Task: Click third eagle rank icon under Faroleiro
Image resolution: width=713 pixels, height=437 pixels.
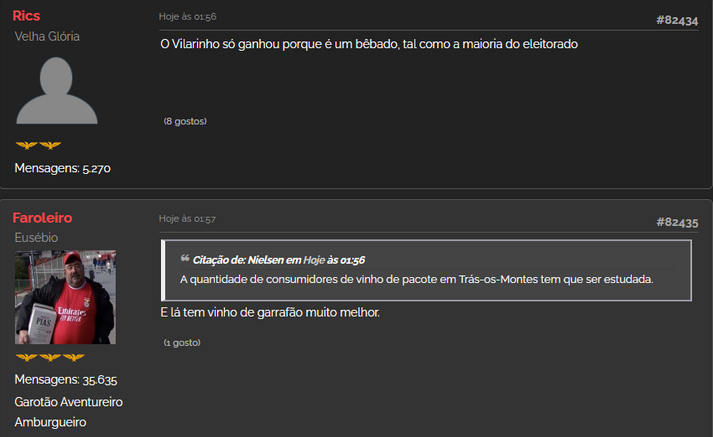Action: [74, 357]
